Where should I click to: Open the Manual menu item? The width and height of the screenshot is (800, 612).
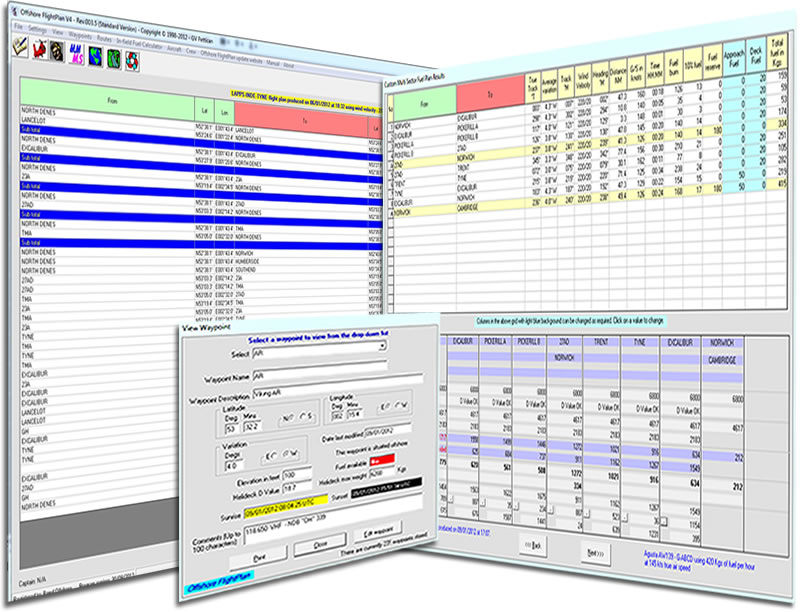(x=272, y=63)
